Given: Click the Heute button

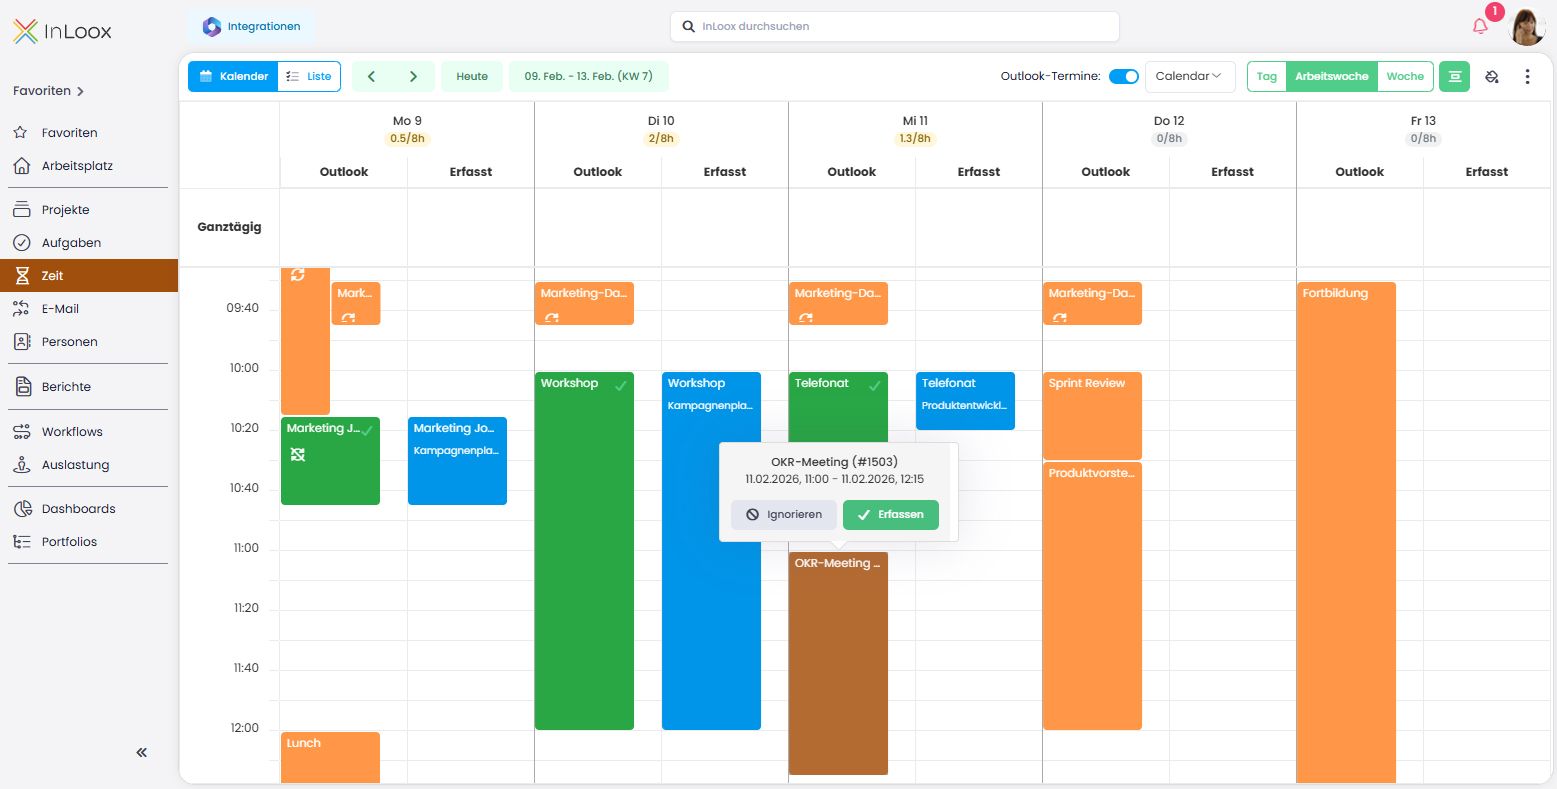Looking at the screenshot, I should point(471,76).
